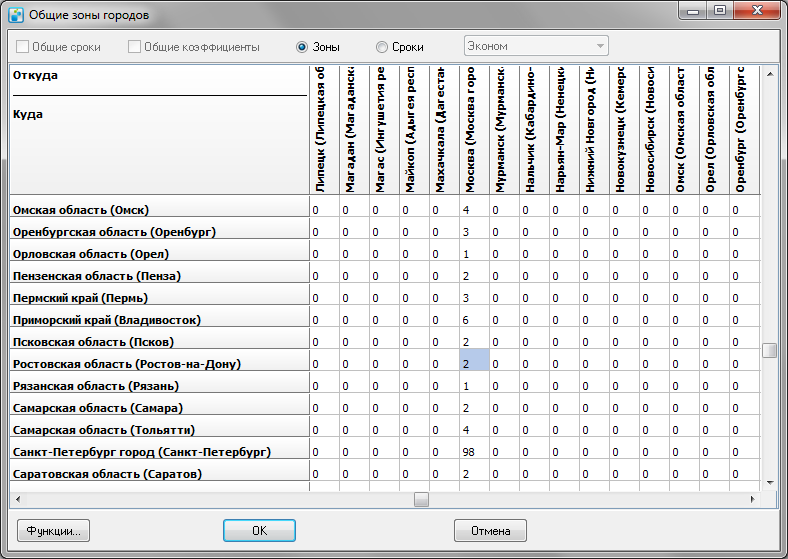The image size is (788, 559).
Task: Click the vertical scrollbar up arrow
Action: pyautogui.click(x=770, y=74)
